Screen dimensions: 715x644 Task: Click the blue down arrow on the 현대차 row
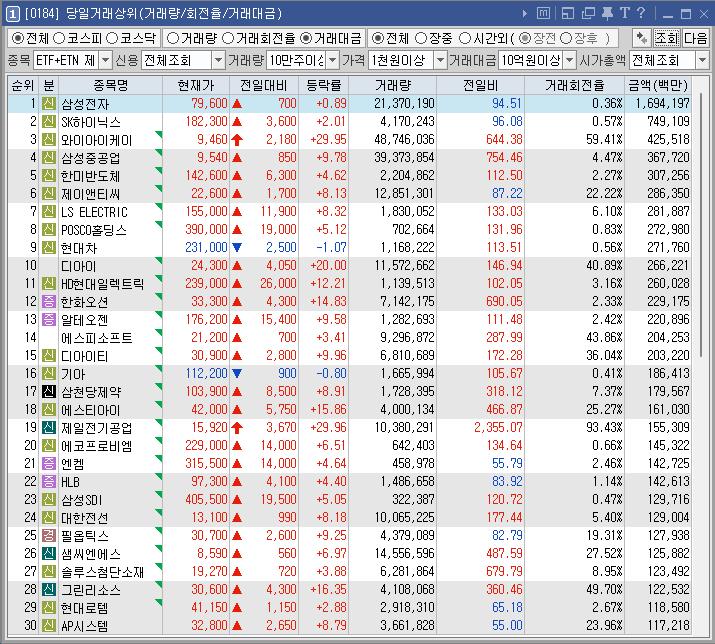[x=237, y=248]
